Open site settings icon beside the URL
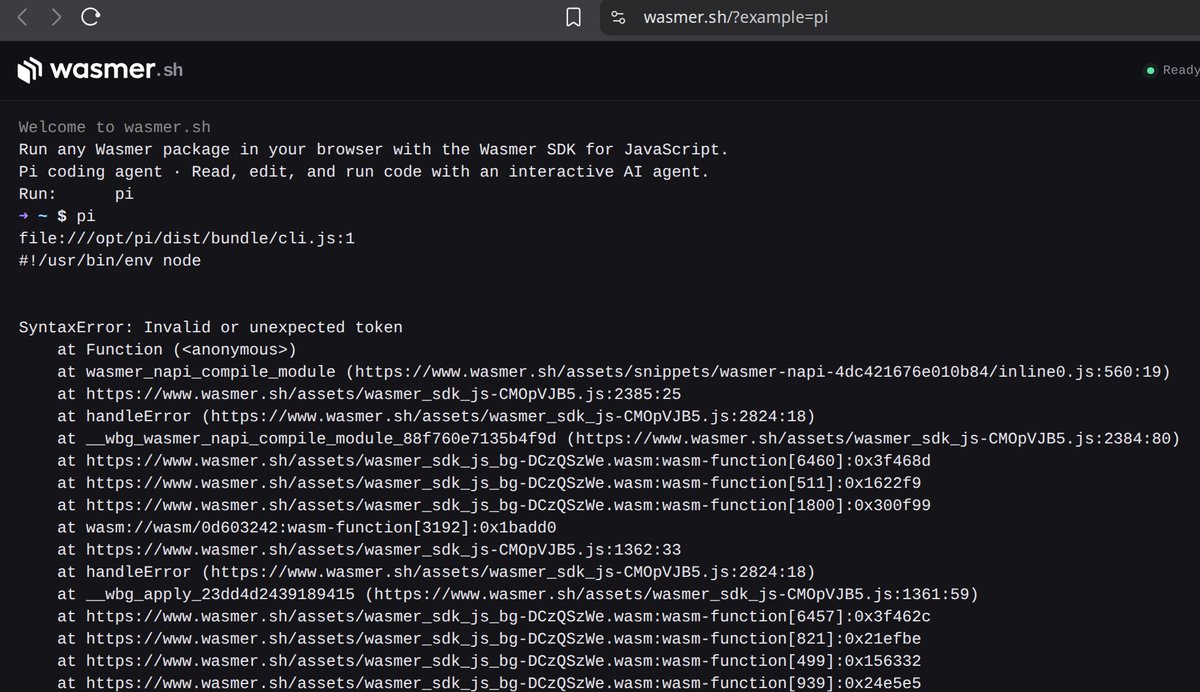 click(619, 17)
